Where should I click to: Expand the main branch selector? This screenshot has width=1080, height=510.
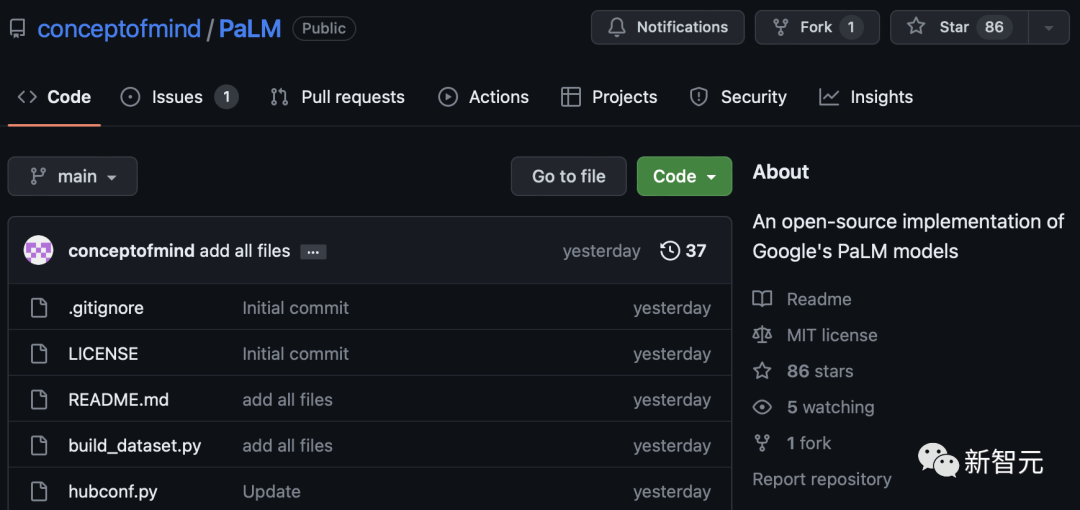pos(73,176)
